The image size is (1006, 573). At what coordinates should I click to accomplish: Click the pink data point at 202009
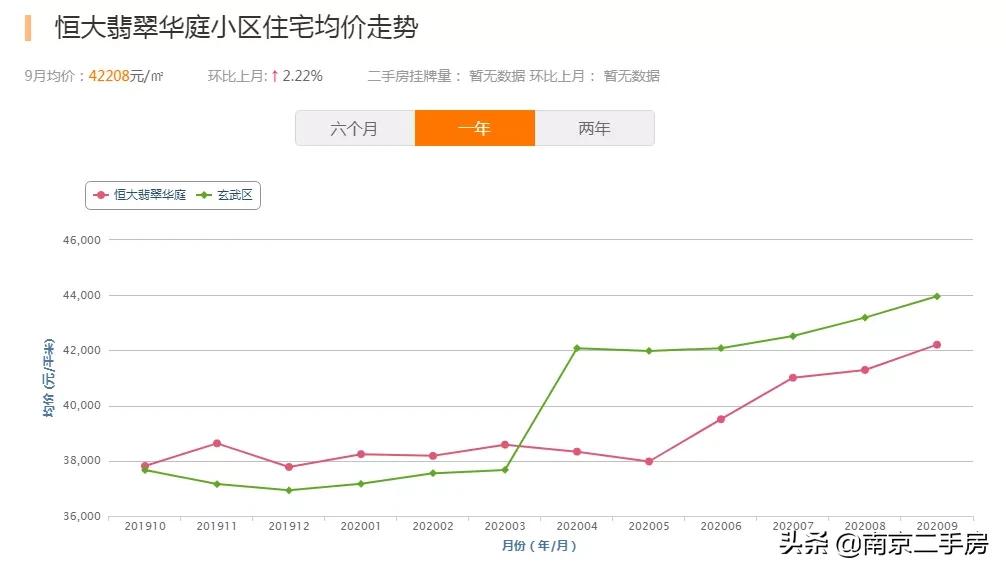pyautogui.click(x=937, y=345)
